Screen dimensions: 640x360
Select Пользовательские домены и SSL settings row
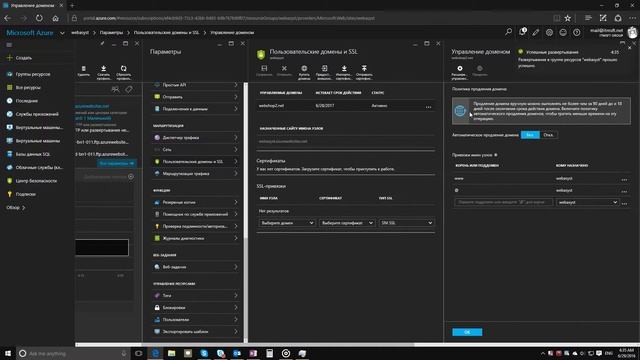tap(196, 162)
